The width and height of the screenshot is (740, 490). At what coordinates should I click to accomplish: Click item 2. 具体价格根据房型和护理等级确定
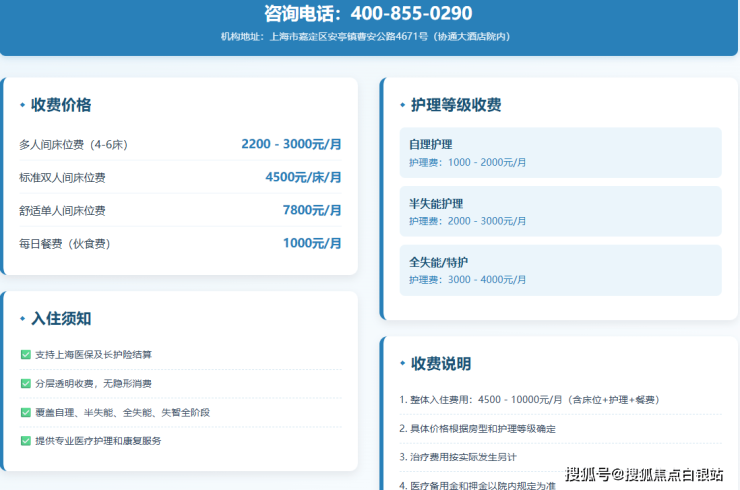[x=478, y=429]
